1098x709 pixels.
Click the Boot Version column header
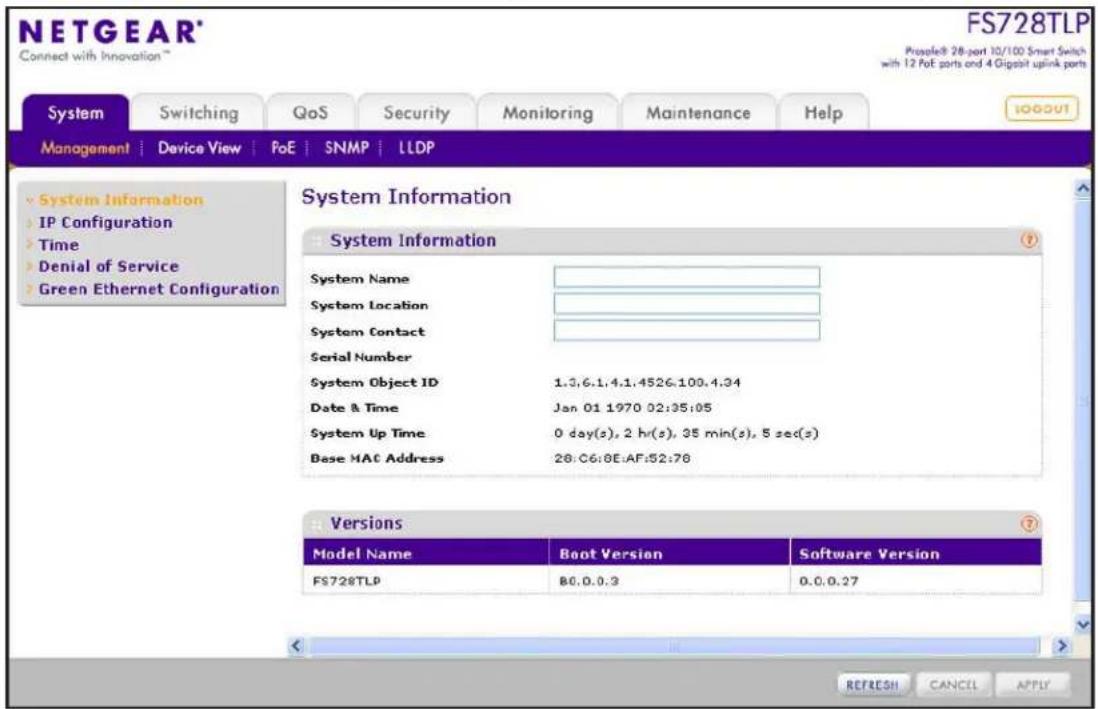pyautogui.click(x=669, y=553)
